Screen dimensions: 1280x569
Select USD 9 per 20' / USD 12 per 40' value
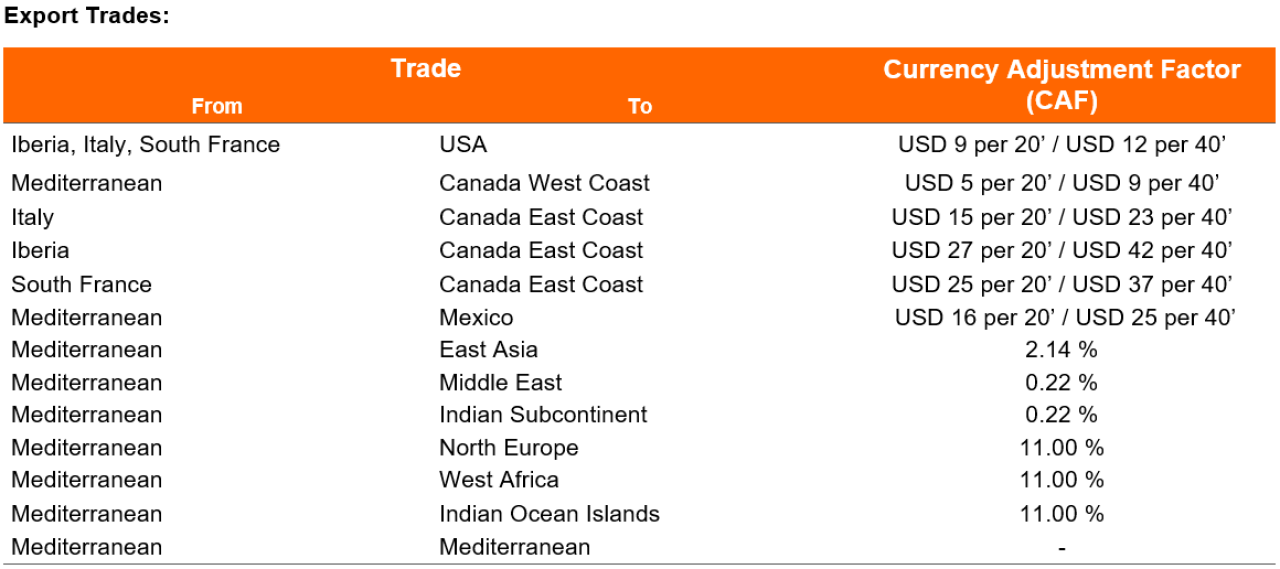[1062, 144]
